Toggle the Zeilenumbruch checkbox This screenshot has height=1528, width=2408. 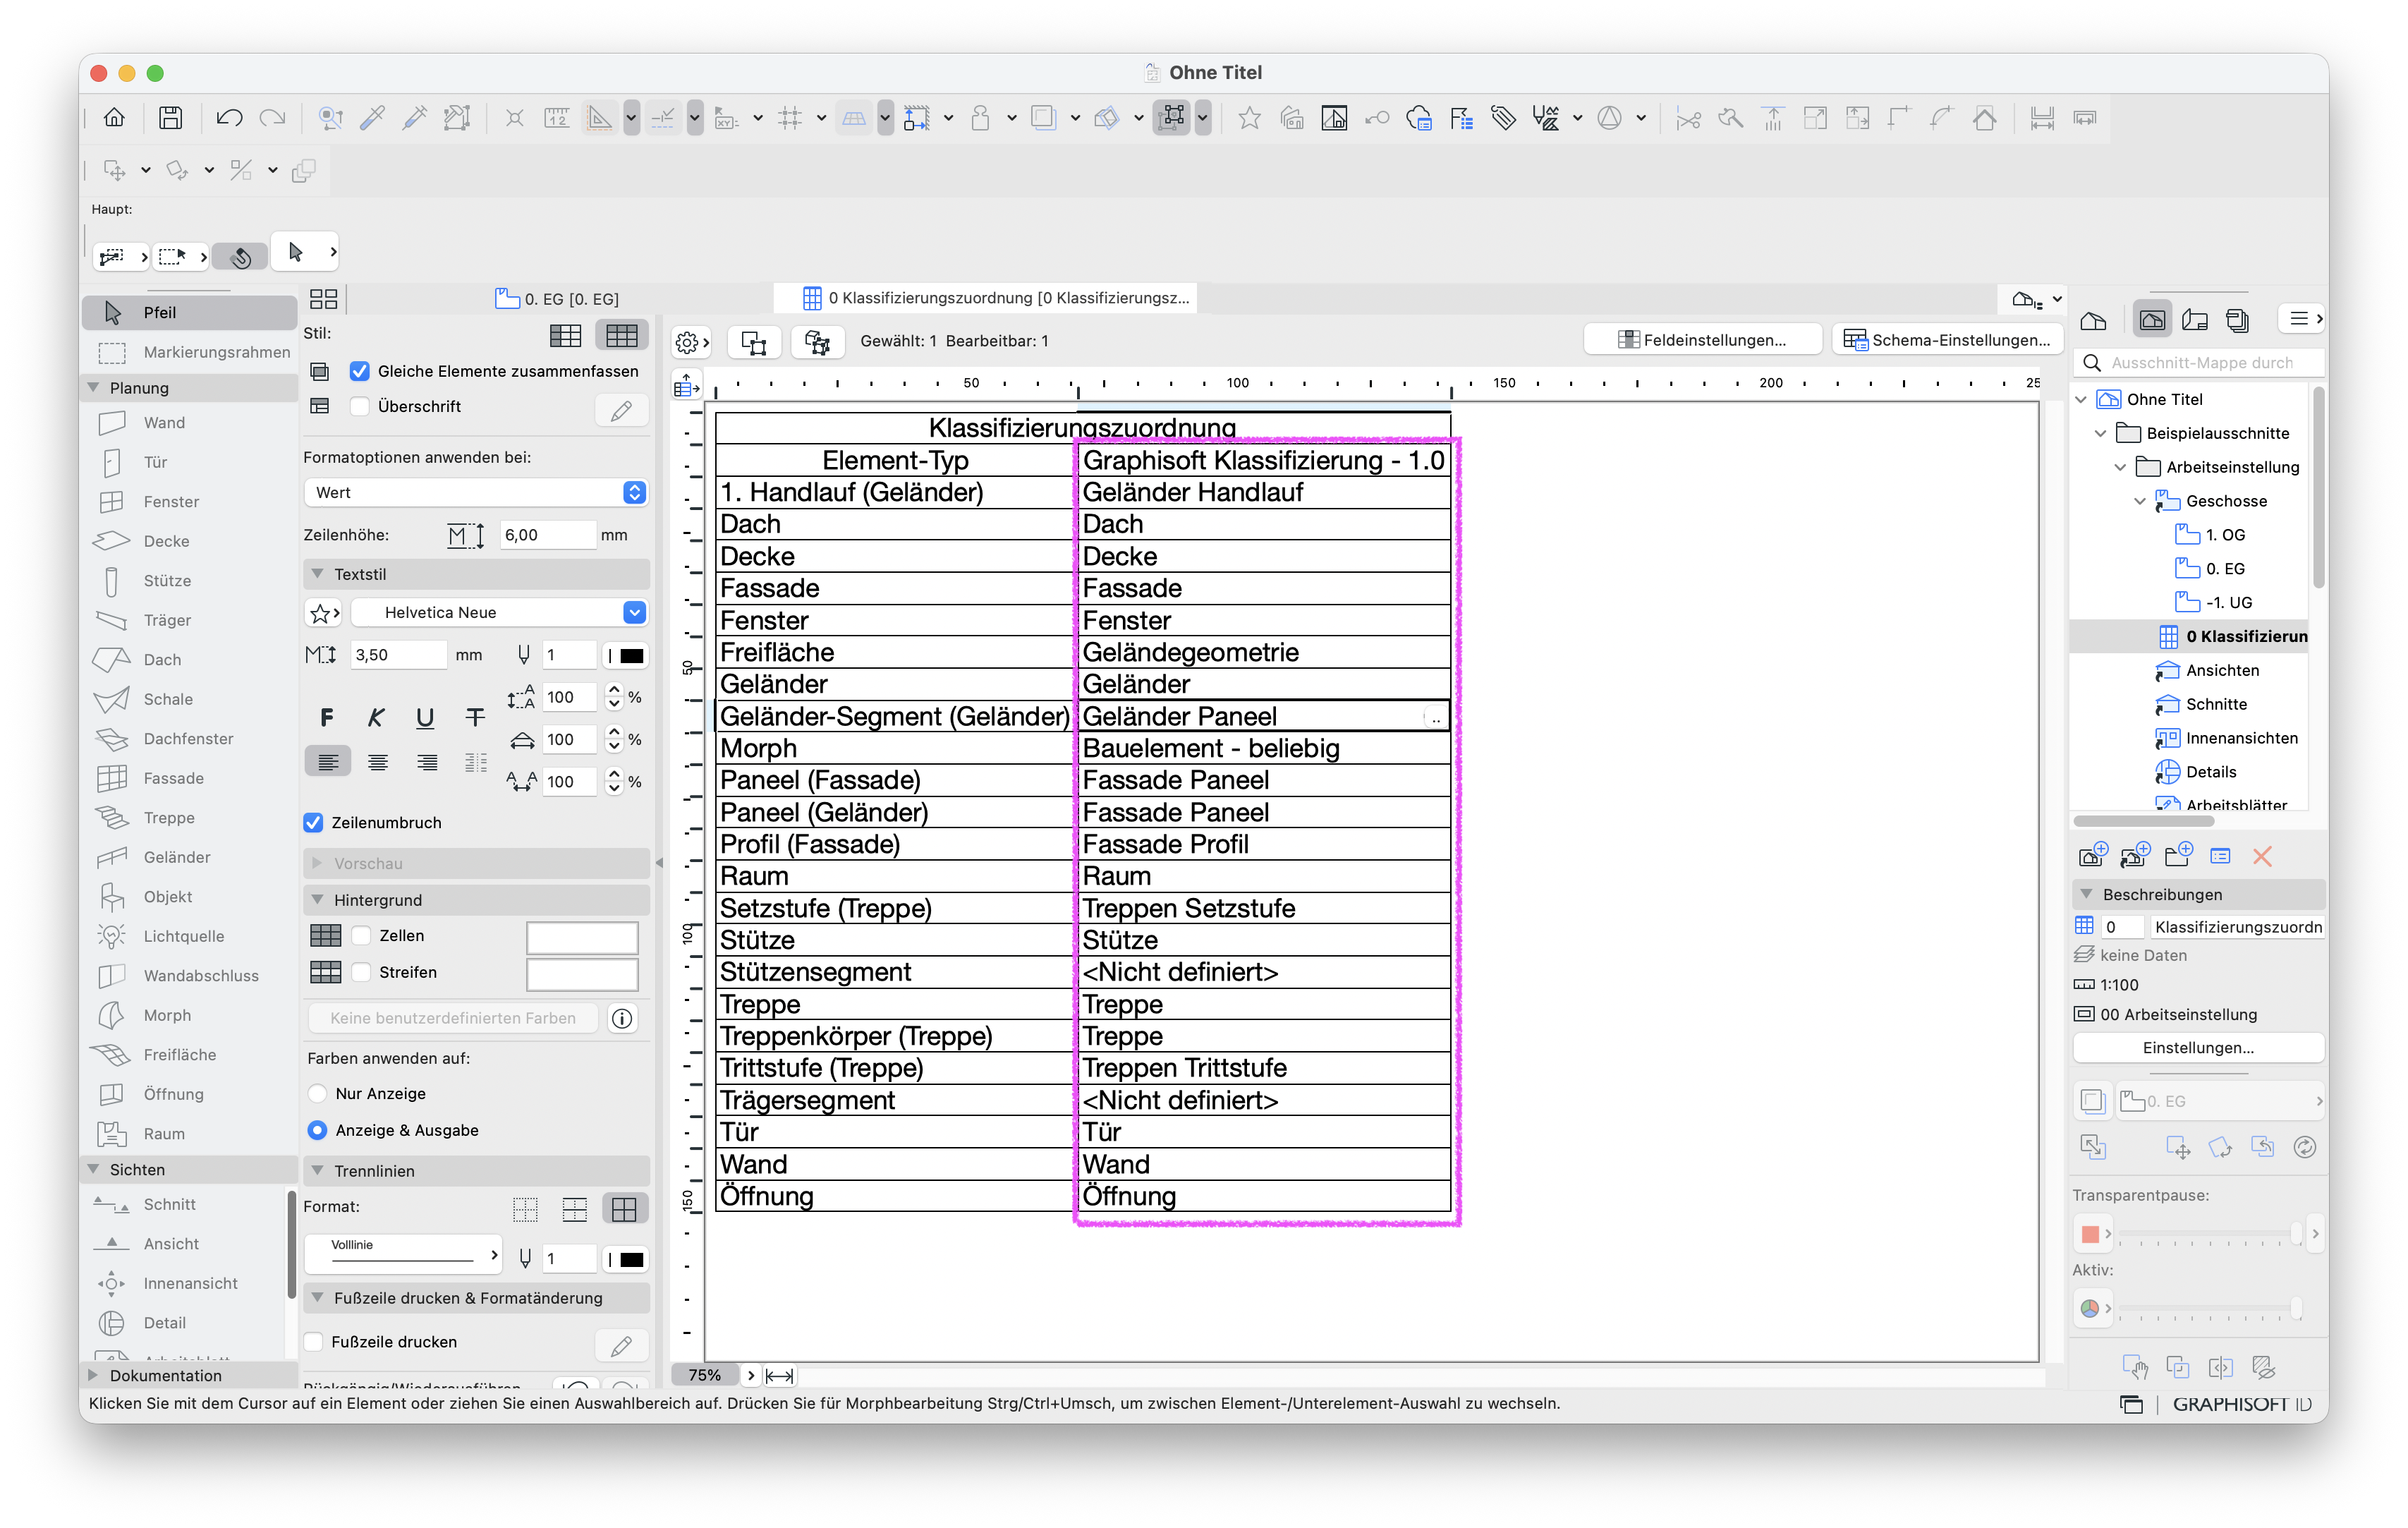point(313,822)
